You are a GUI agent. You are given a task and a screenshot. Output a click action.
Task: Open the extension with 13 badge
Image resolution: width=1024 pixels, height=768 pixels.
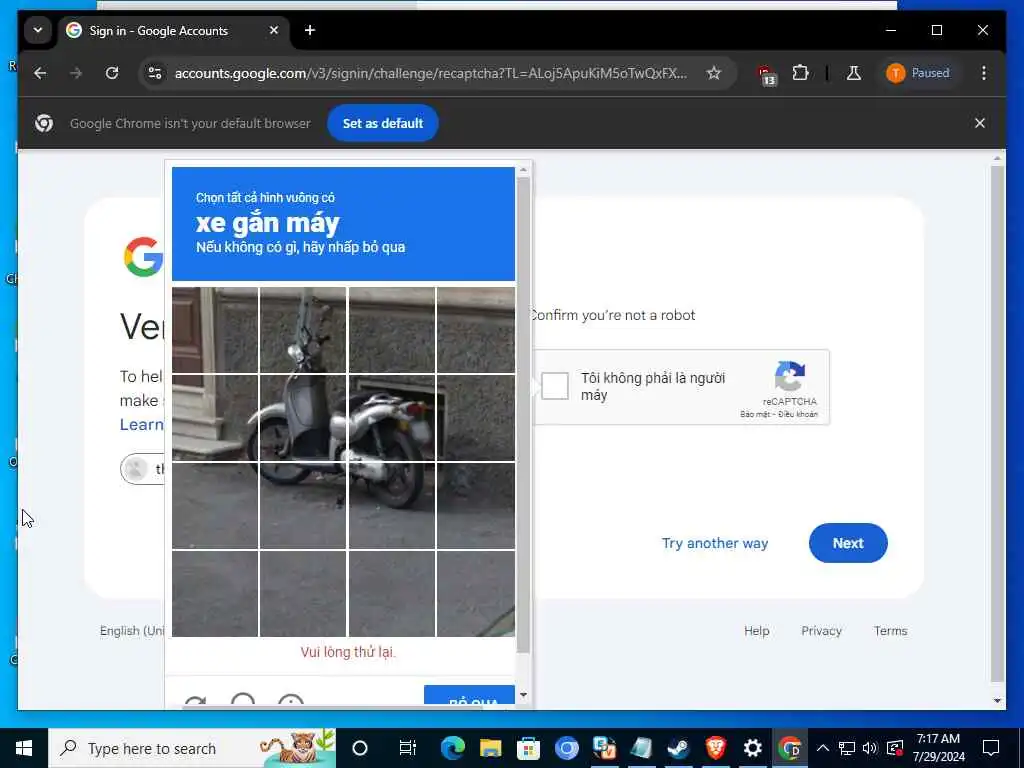765,74
